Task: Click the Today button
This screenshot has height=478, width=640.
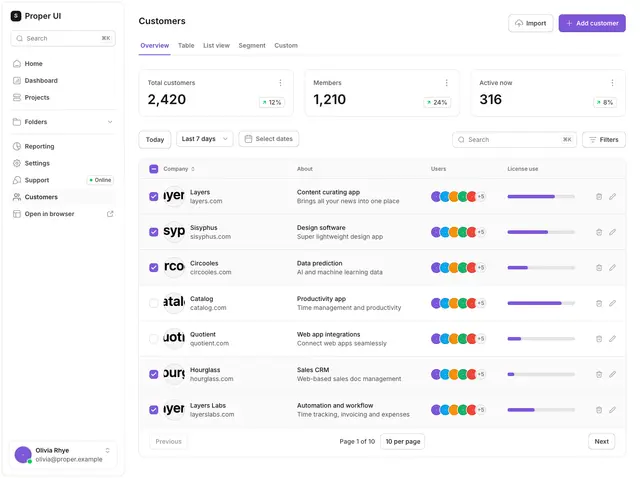Action: [x=155, y=140]
